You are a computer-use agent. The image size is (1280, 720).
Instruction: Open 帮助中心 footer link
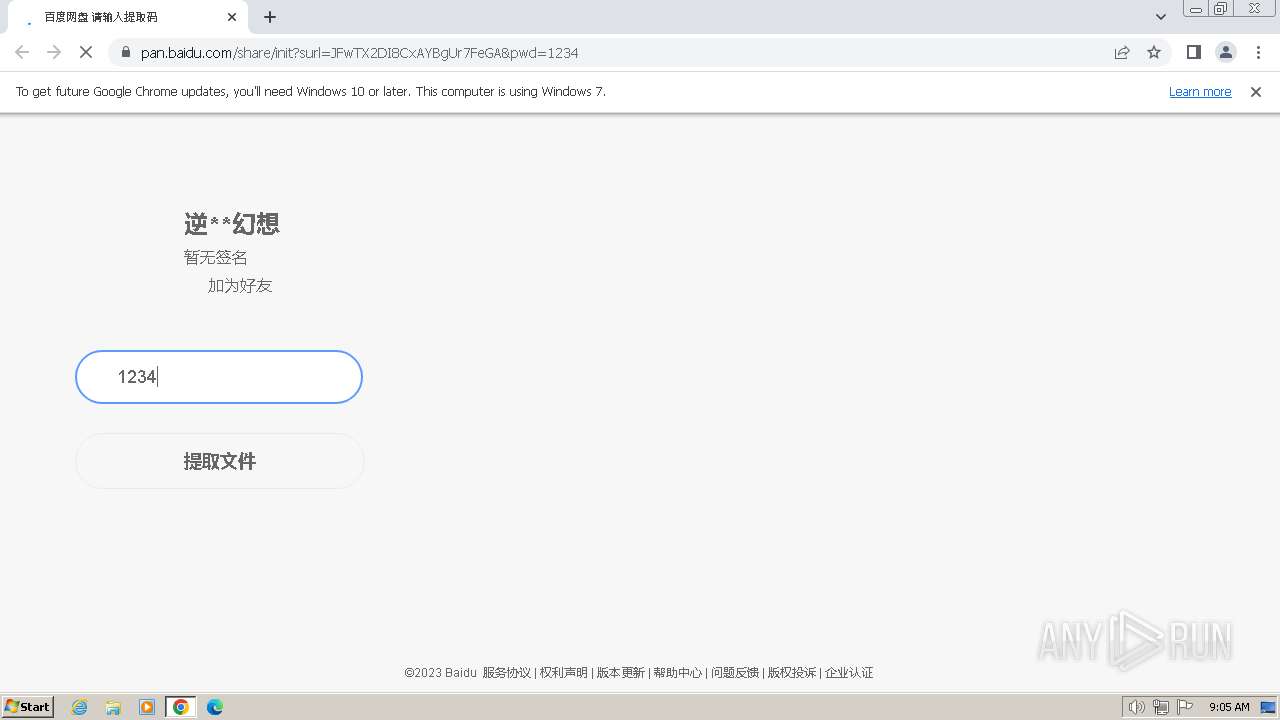point(678,673)
